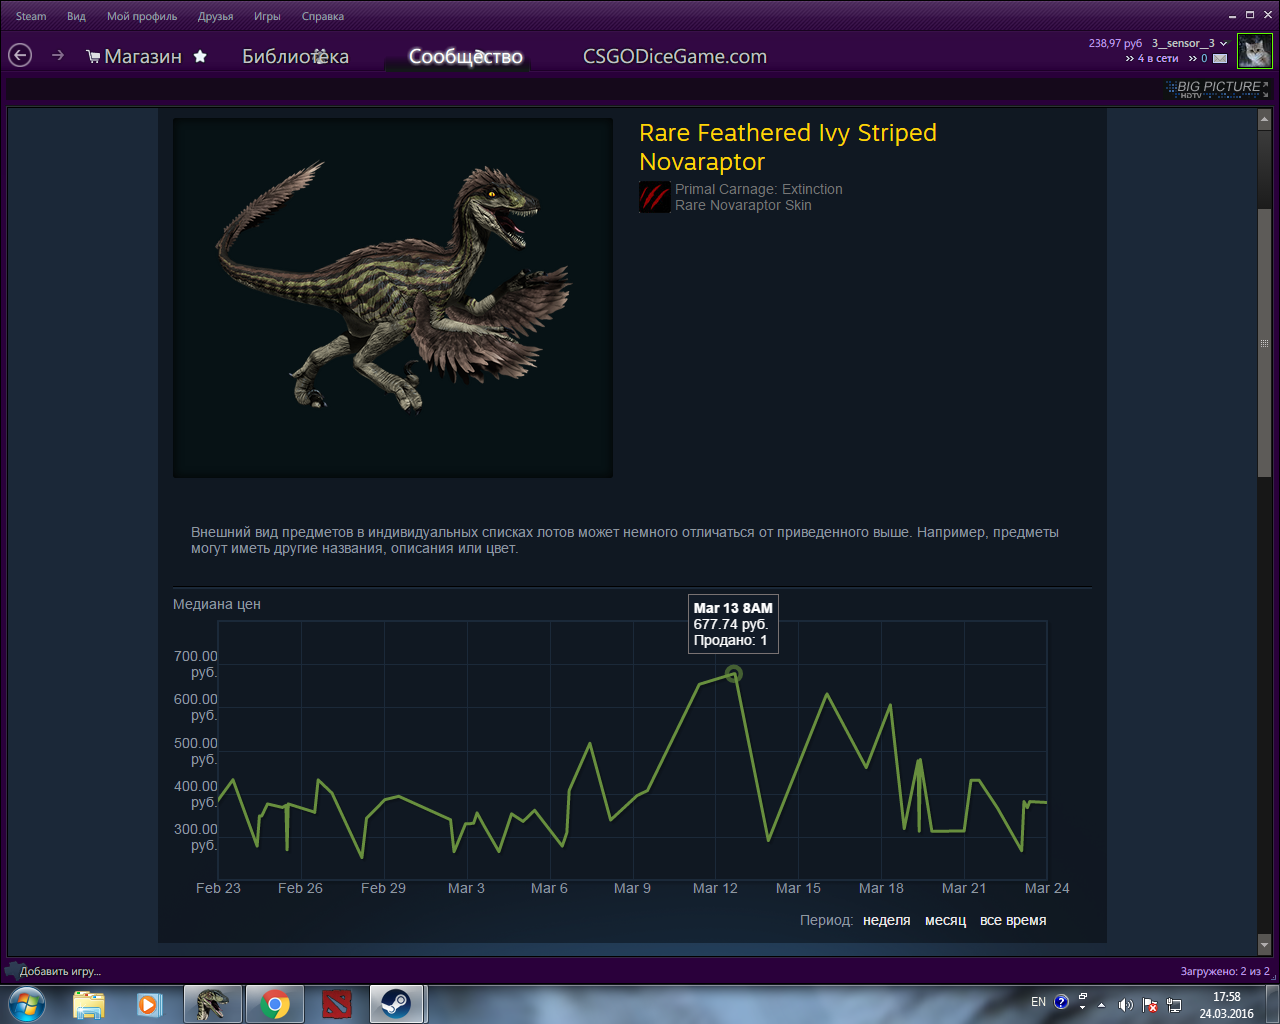Launch Big Picture mode

(x=1217, y=88)
